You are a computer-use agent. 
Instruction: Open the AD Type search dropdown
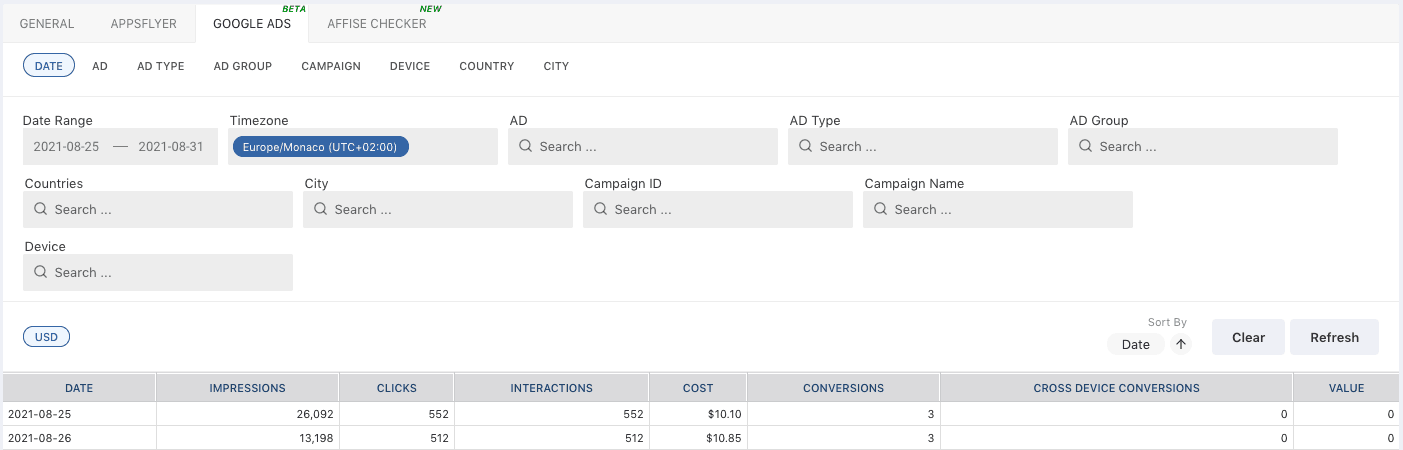pos(923,146)
